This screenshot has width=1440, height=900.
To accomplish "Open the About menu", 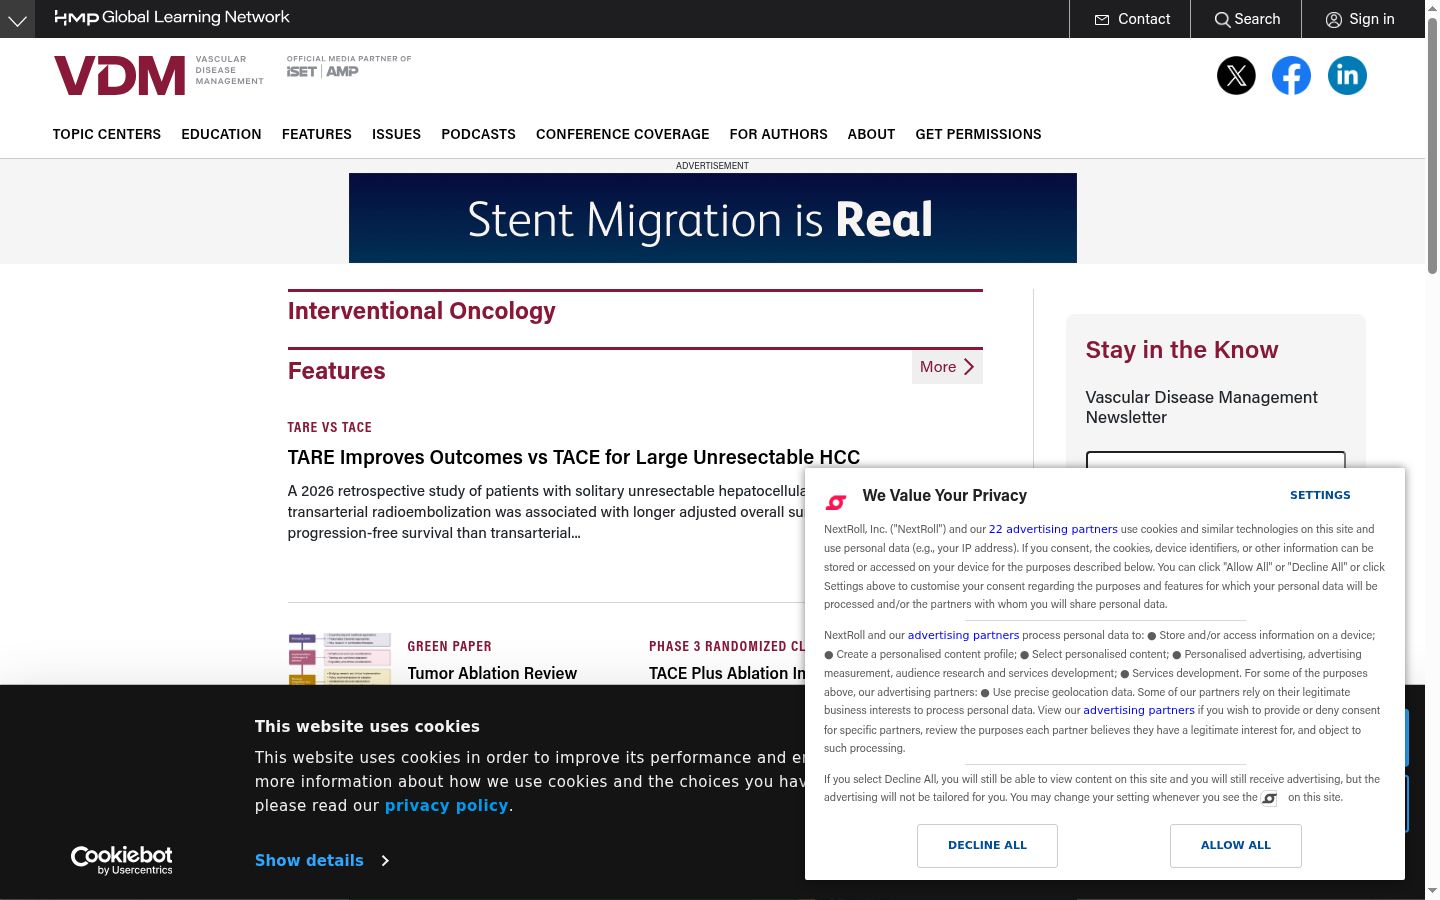I will [x=871, y=134].
